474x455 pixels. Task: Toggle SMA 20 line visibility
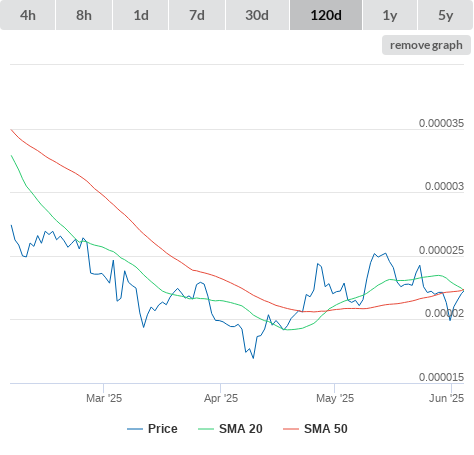[x=240, y=429]
